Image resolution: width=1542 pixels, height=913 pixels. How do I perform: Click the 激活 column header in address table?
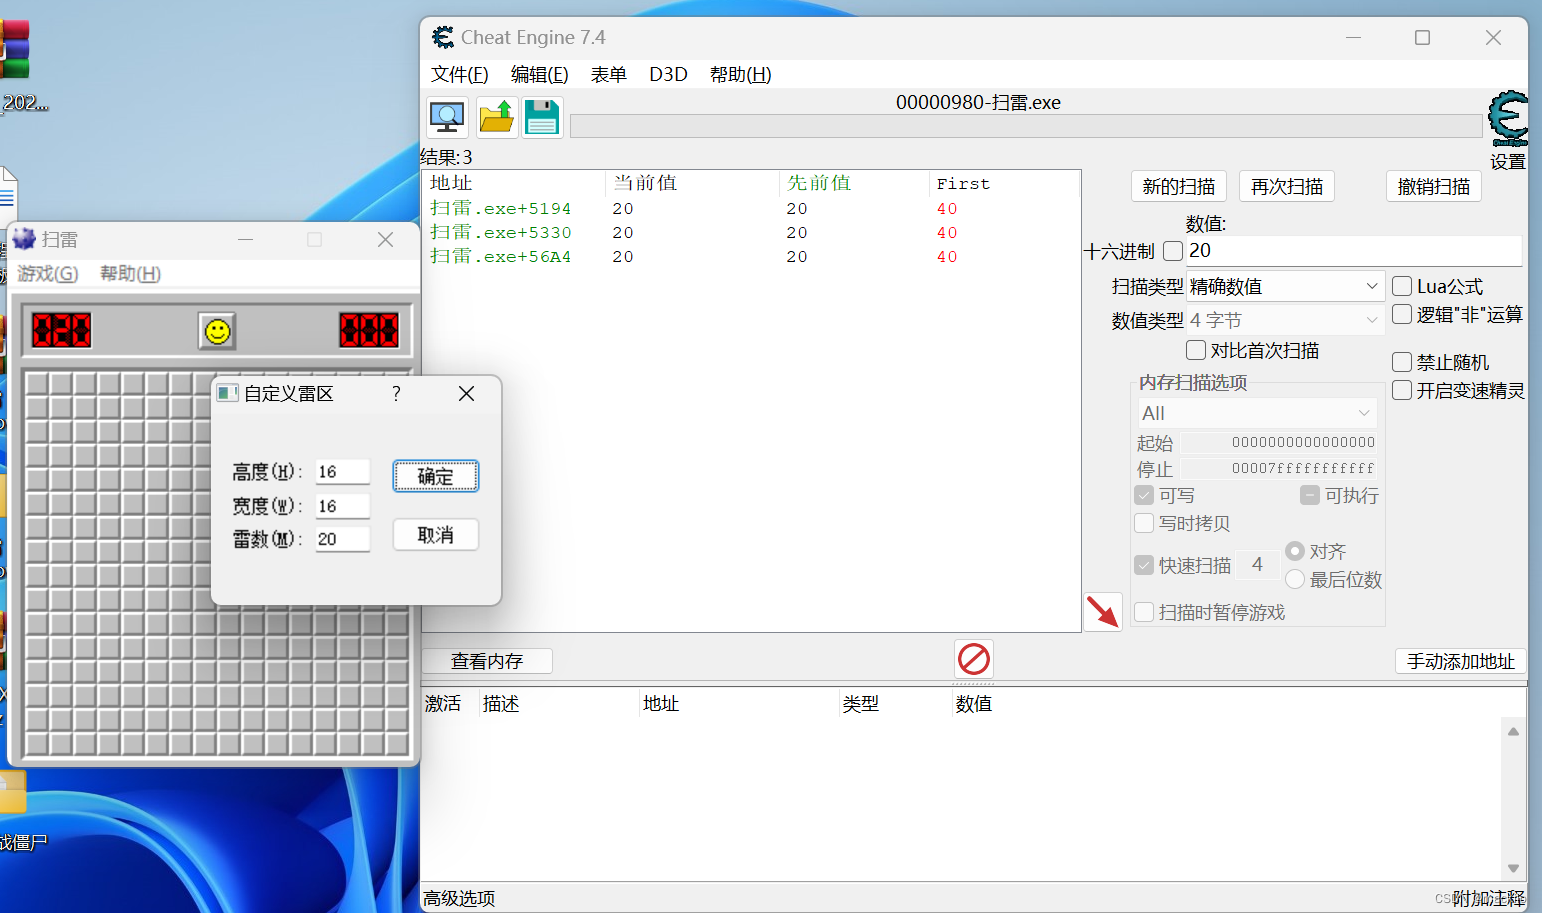coord(448,703)
